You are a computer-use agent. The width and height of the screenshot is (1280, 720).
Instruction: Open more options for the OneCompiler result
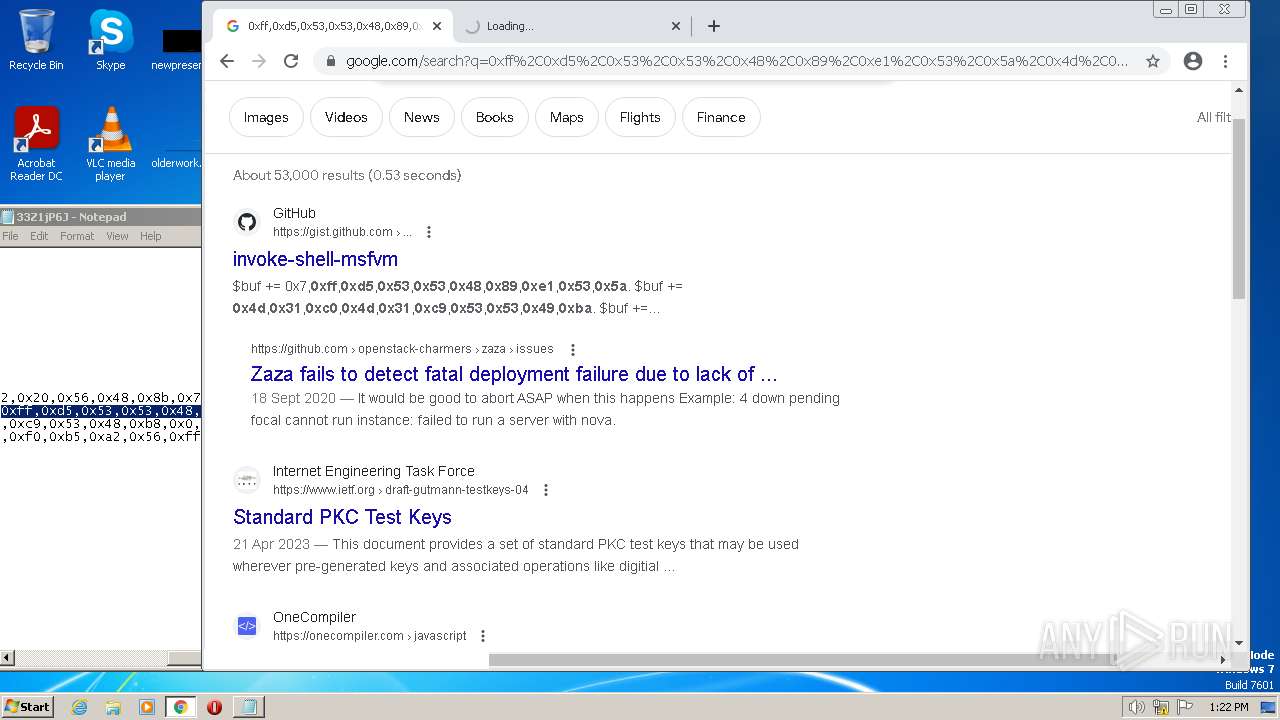(x=483, y=636)
